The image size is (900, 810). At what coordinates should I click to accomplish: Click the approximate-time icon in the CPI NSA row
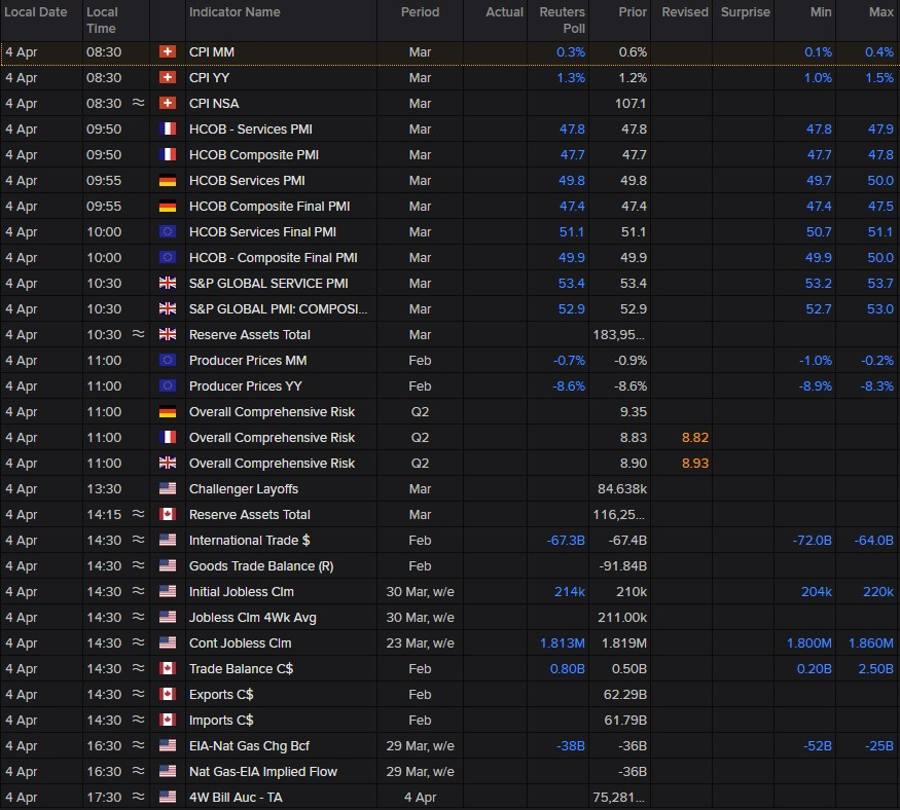tap(138, 103)
